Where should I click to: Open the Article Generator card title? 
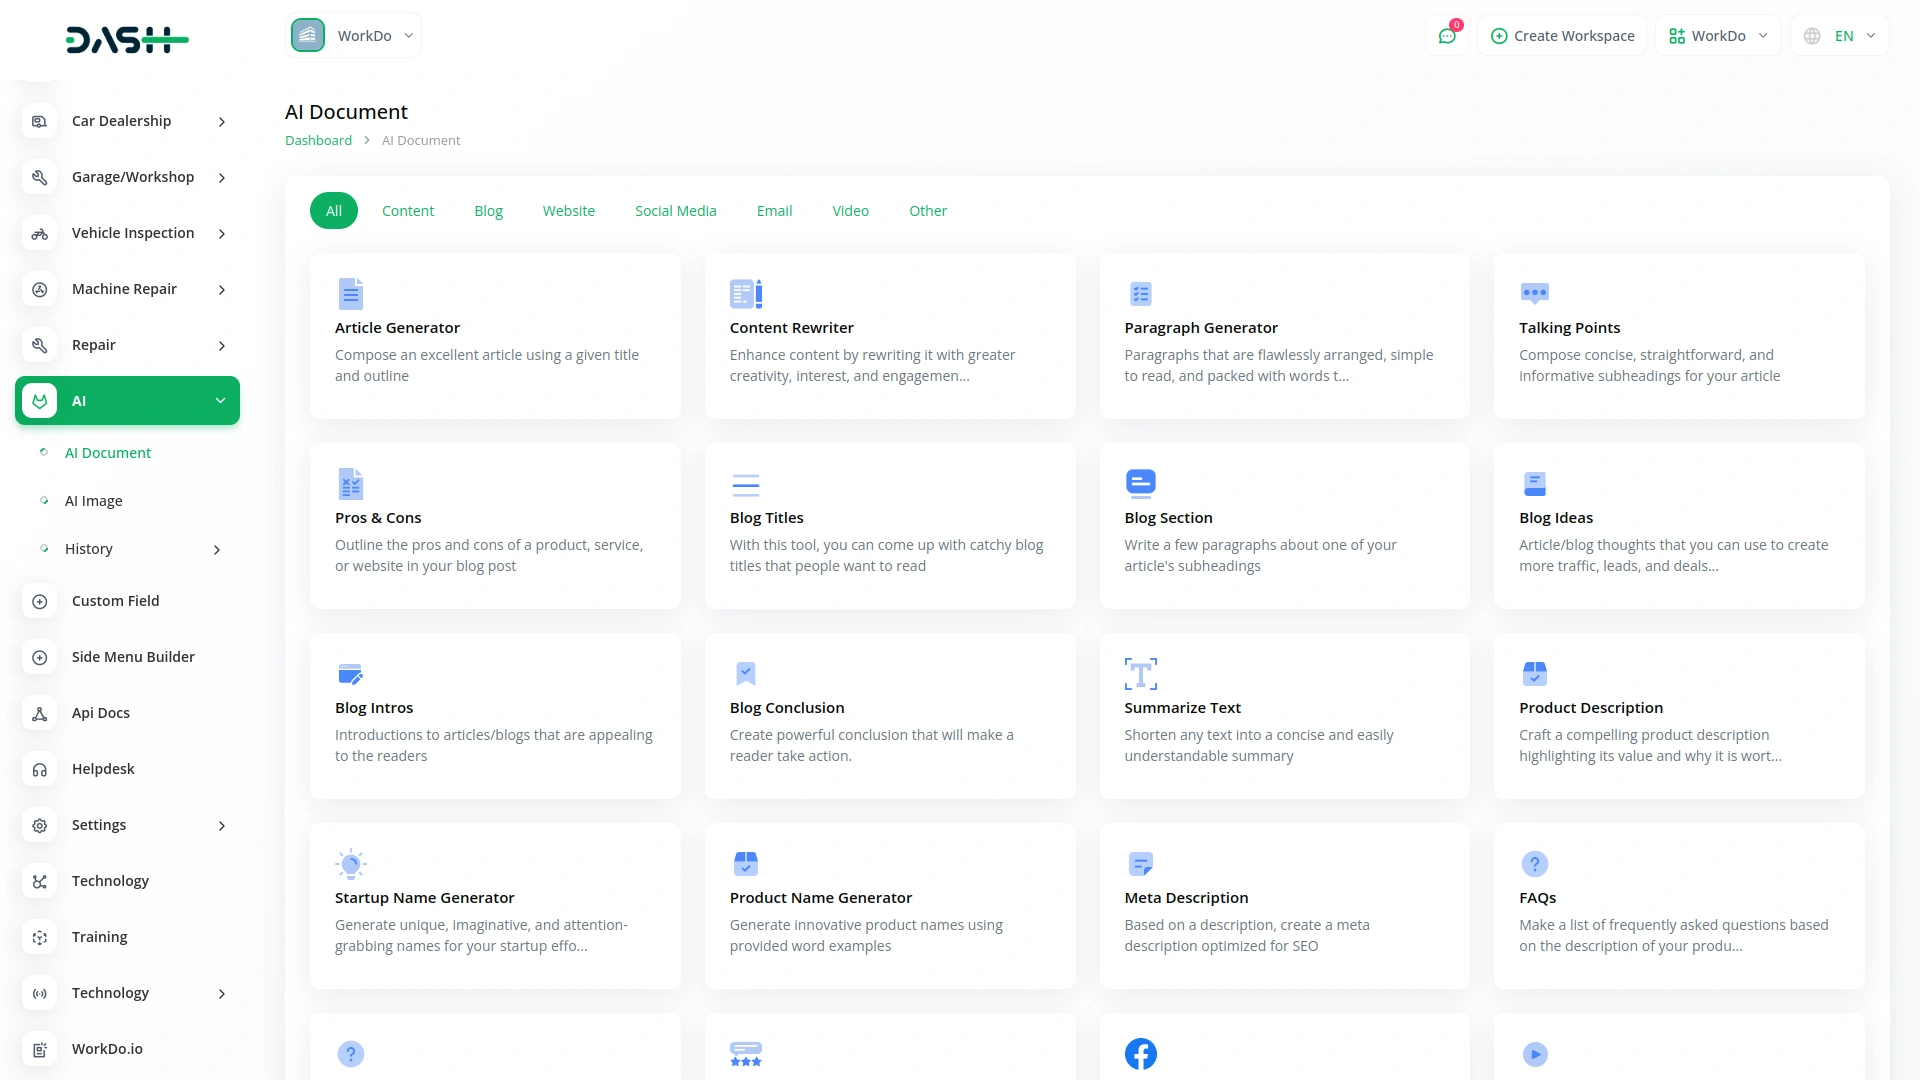tap(397, 328)
